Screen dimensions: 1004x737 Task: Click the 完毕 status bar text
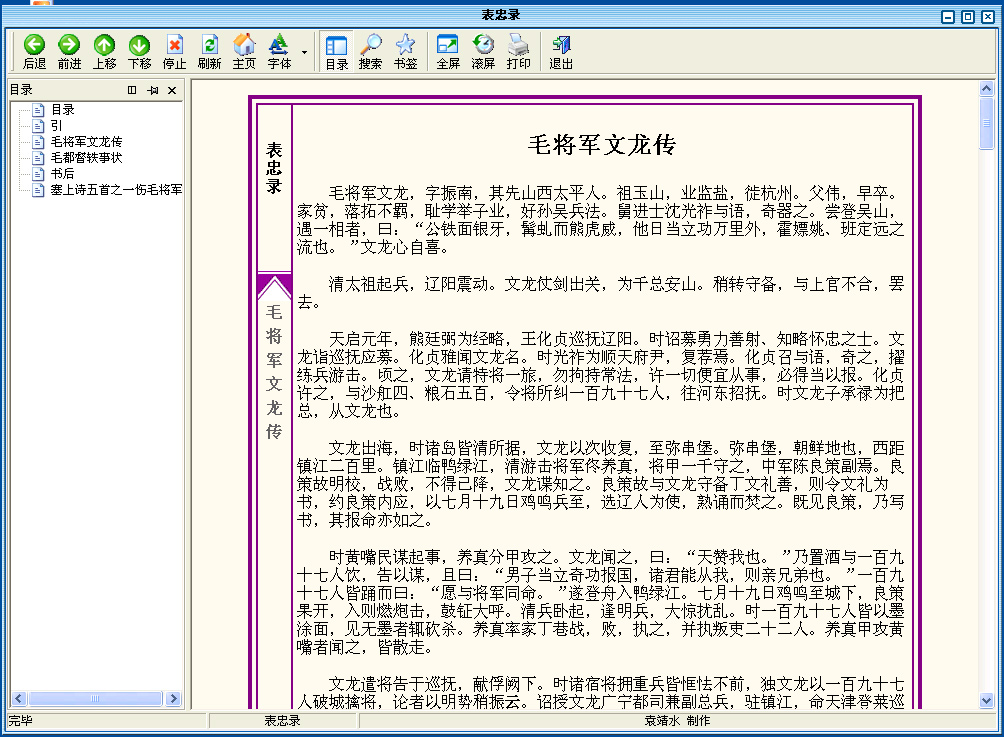pyautogui.click(x=20, y=720)
